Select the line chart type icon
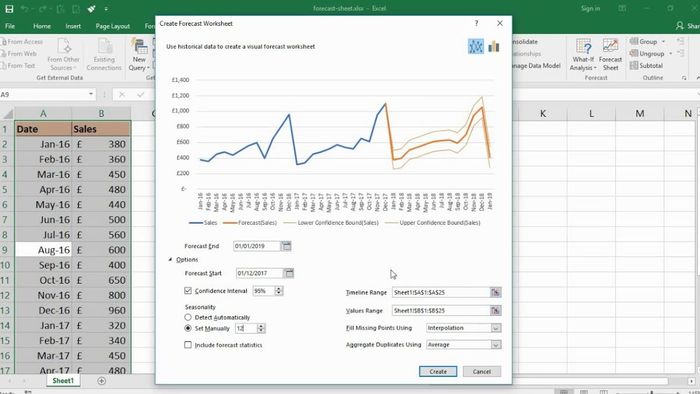 click(475, 46)
